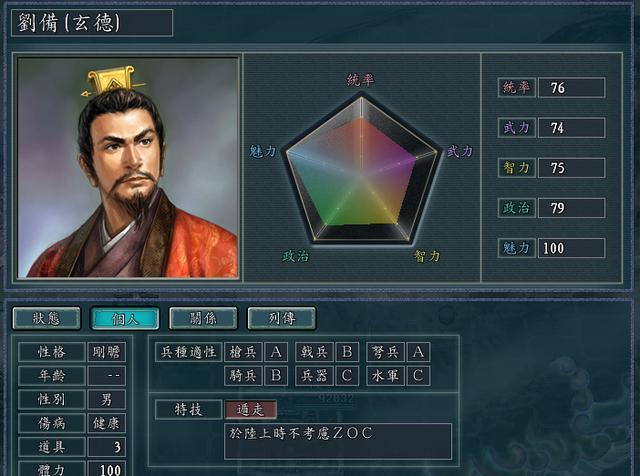Click the 水軍 aptitude grade C

(418, 376)
